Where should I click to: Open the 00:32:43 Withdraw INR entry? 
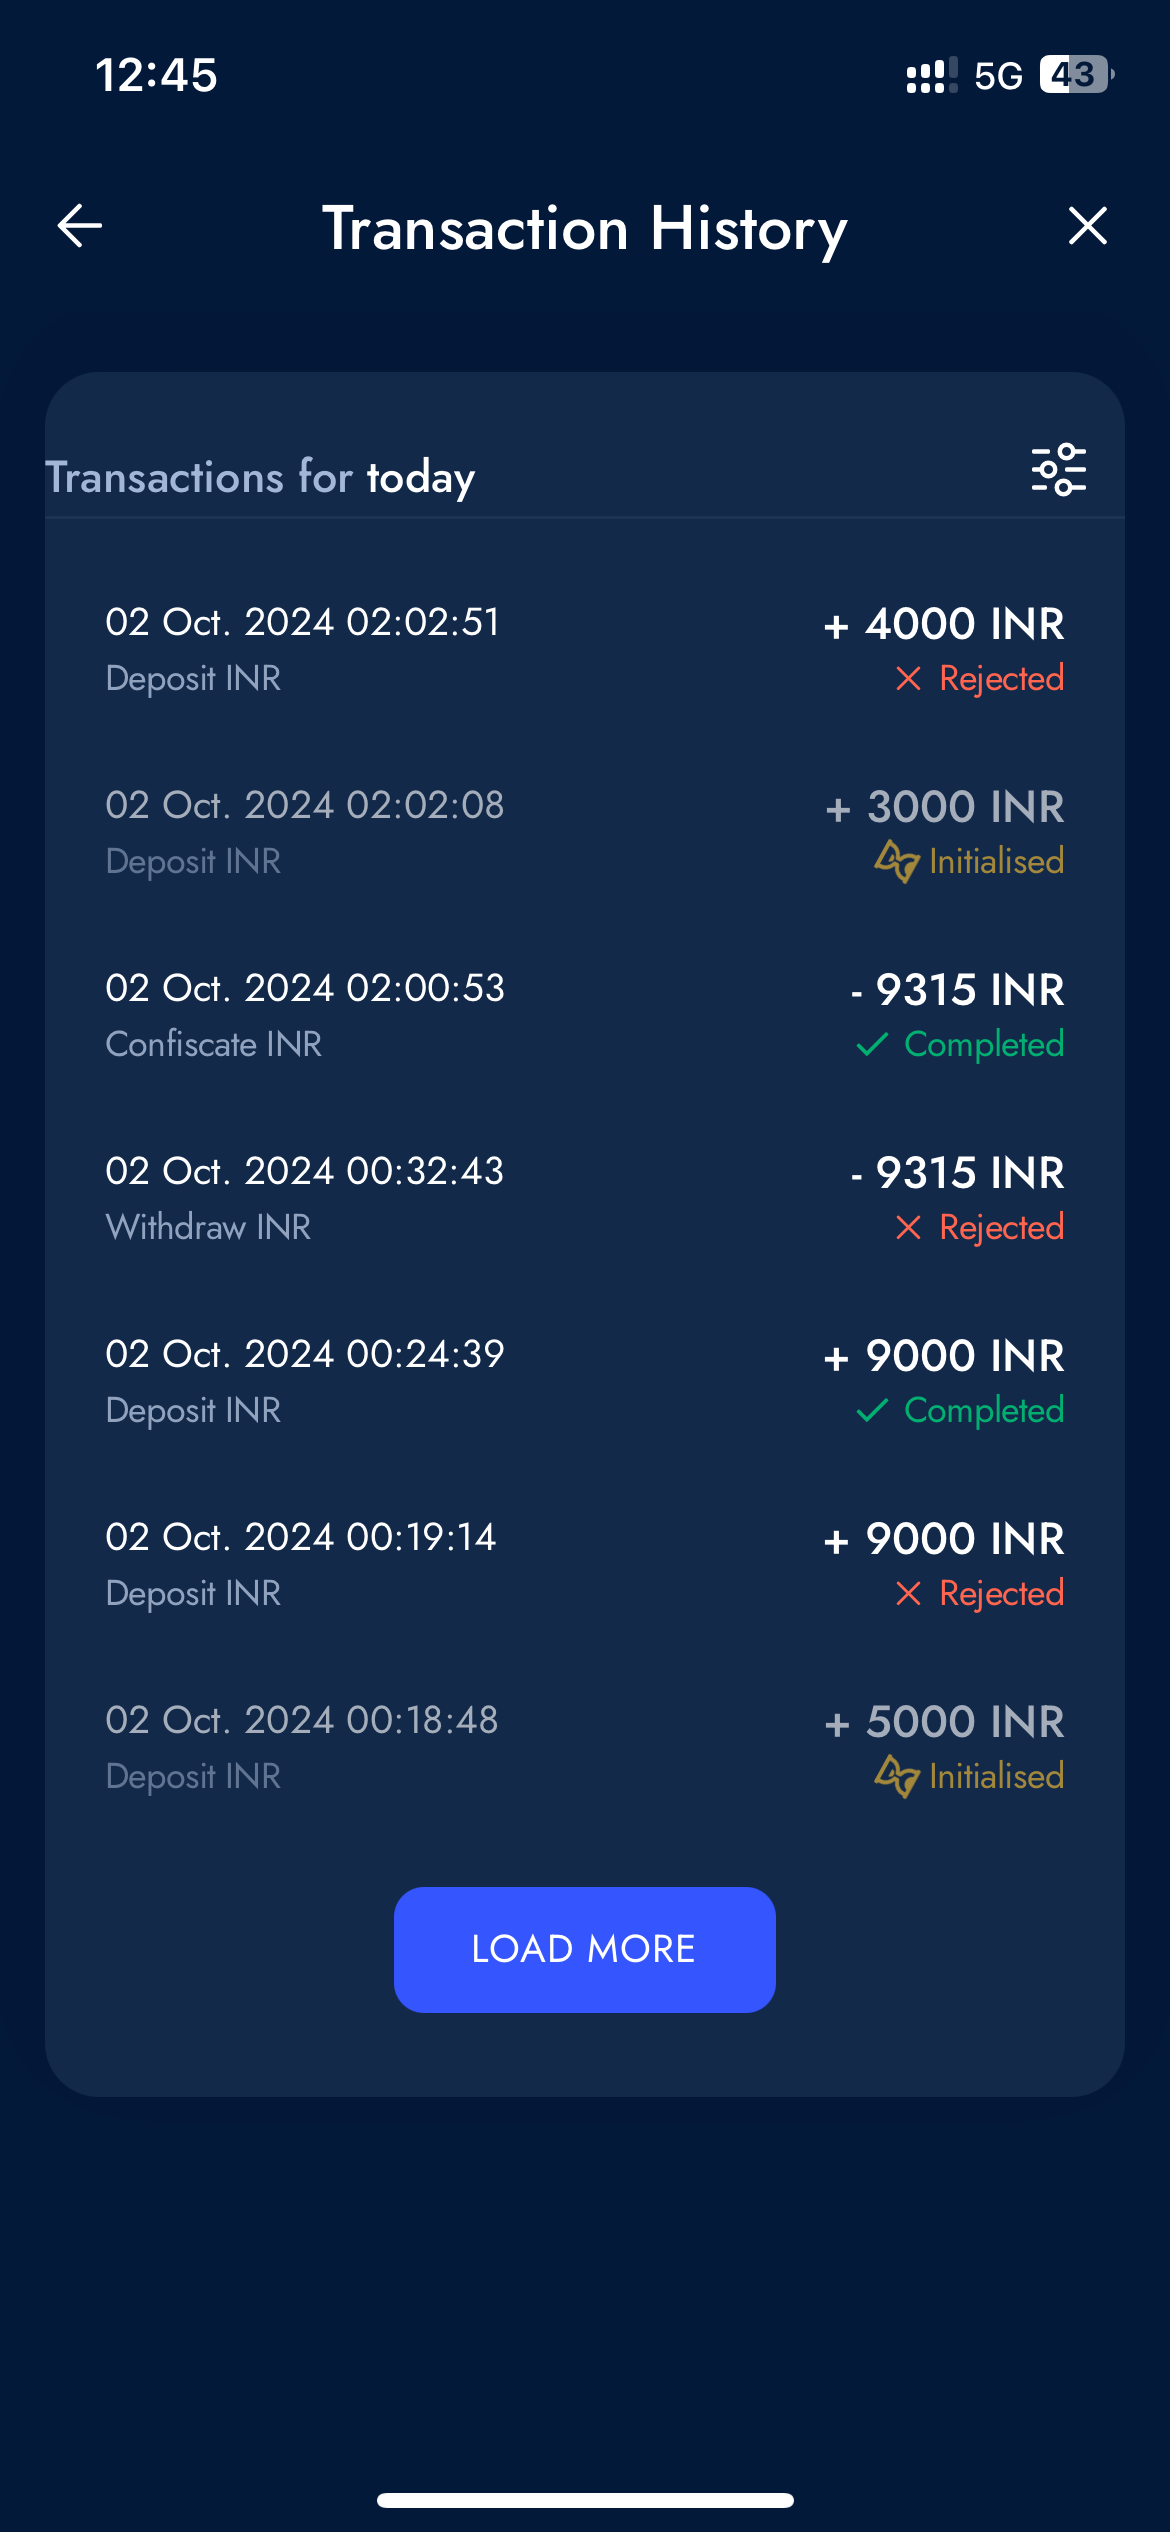coord(584,1198)
